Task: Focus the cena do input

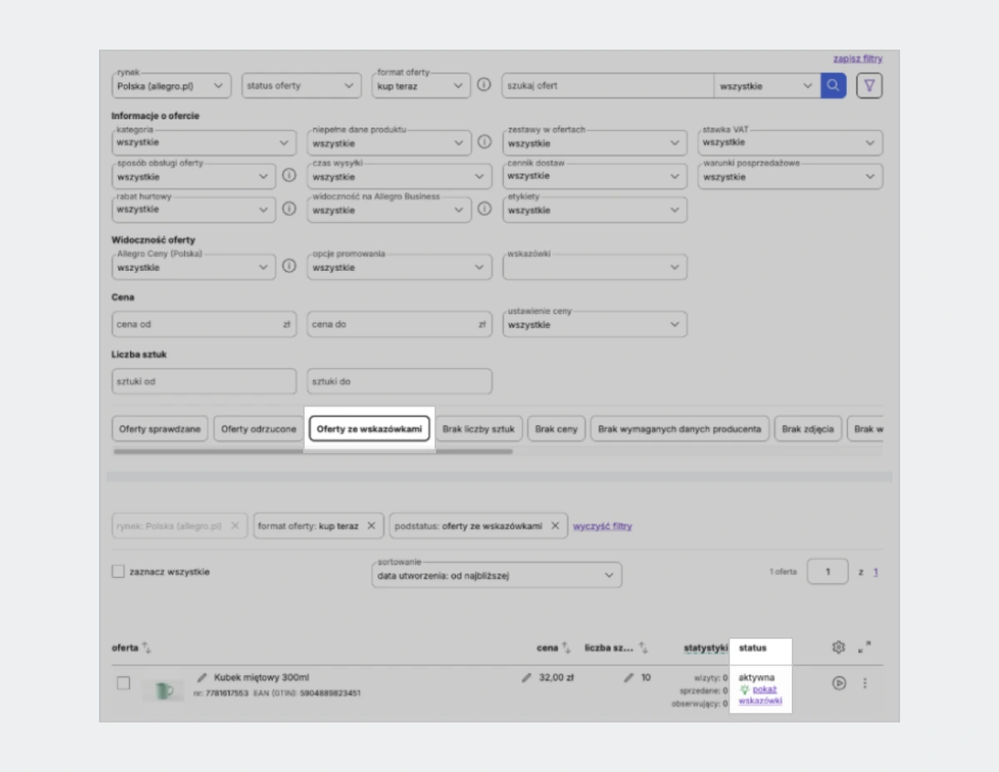Action: [399, 324]
